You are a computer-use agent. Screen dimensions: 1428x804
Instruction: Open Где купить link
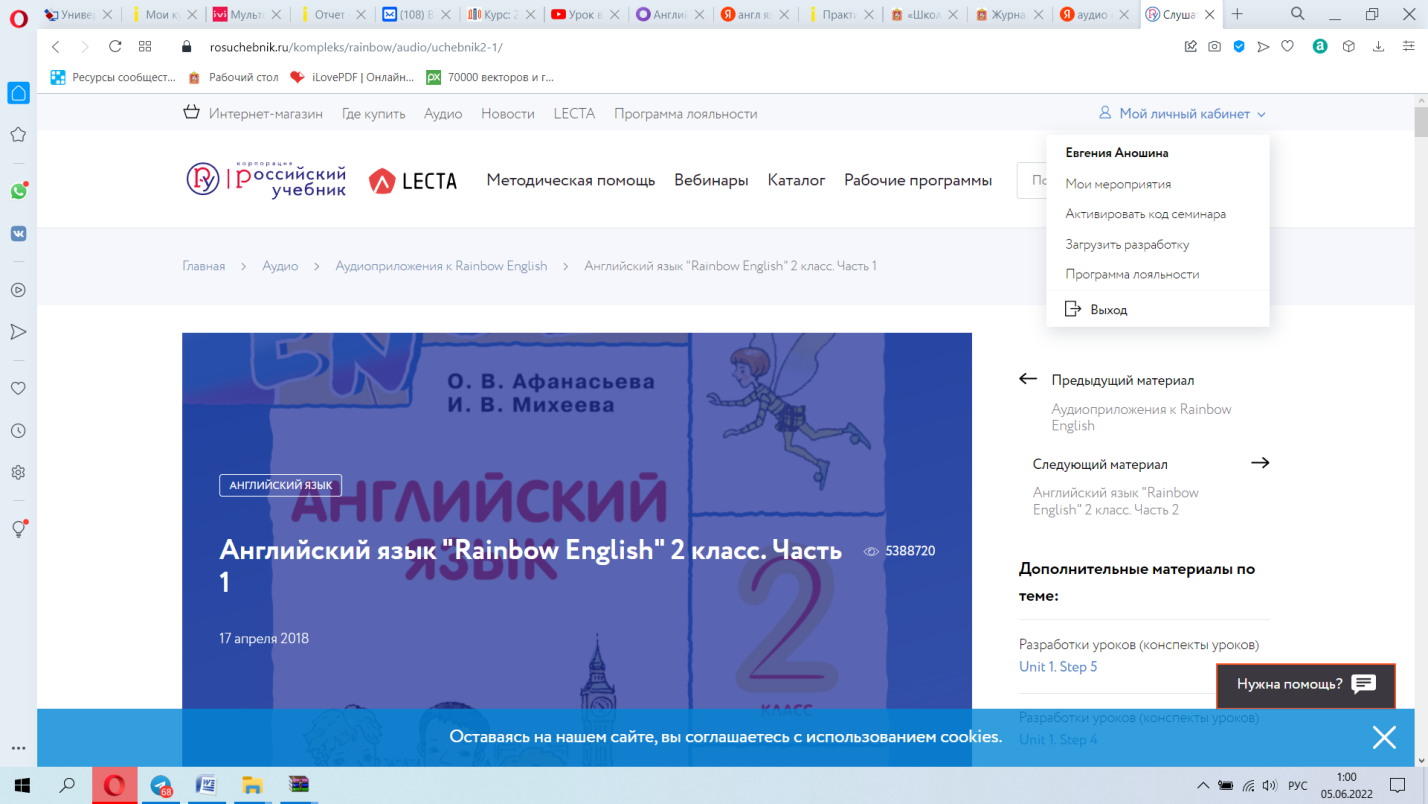374,114
